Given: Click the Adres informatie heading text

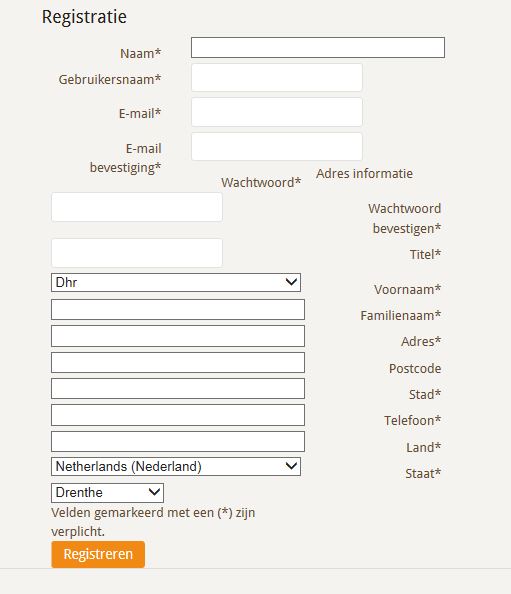Looking at the screenshot, I should pyautogui.click(x=364, y=174).
